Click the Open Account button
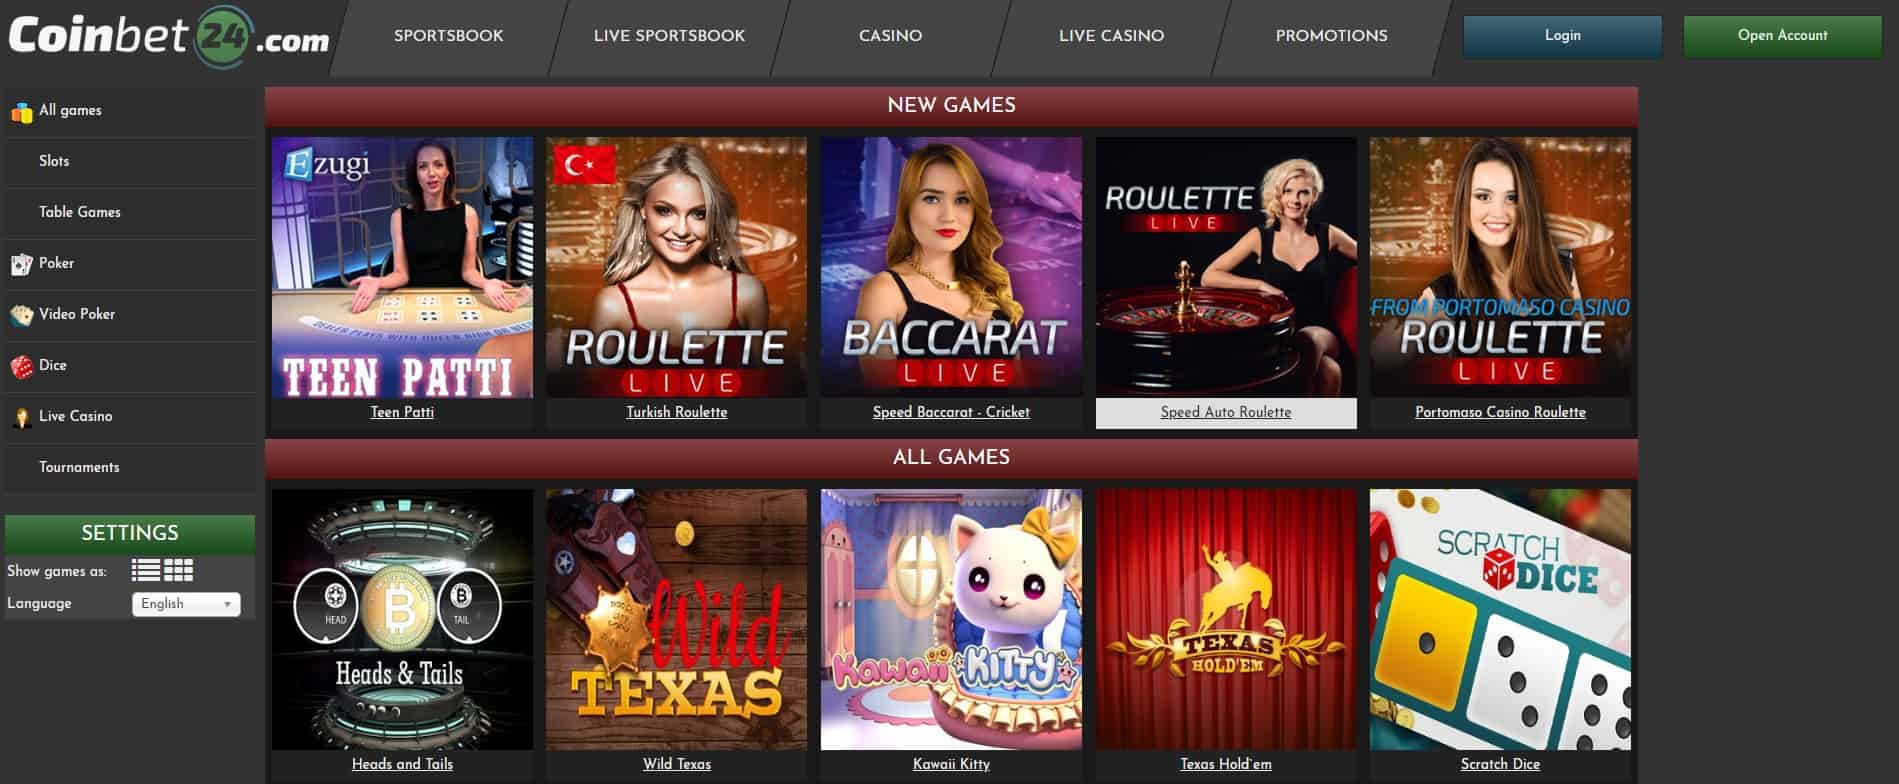1899x784 pixels. point(1782,36)
